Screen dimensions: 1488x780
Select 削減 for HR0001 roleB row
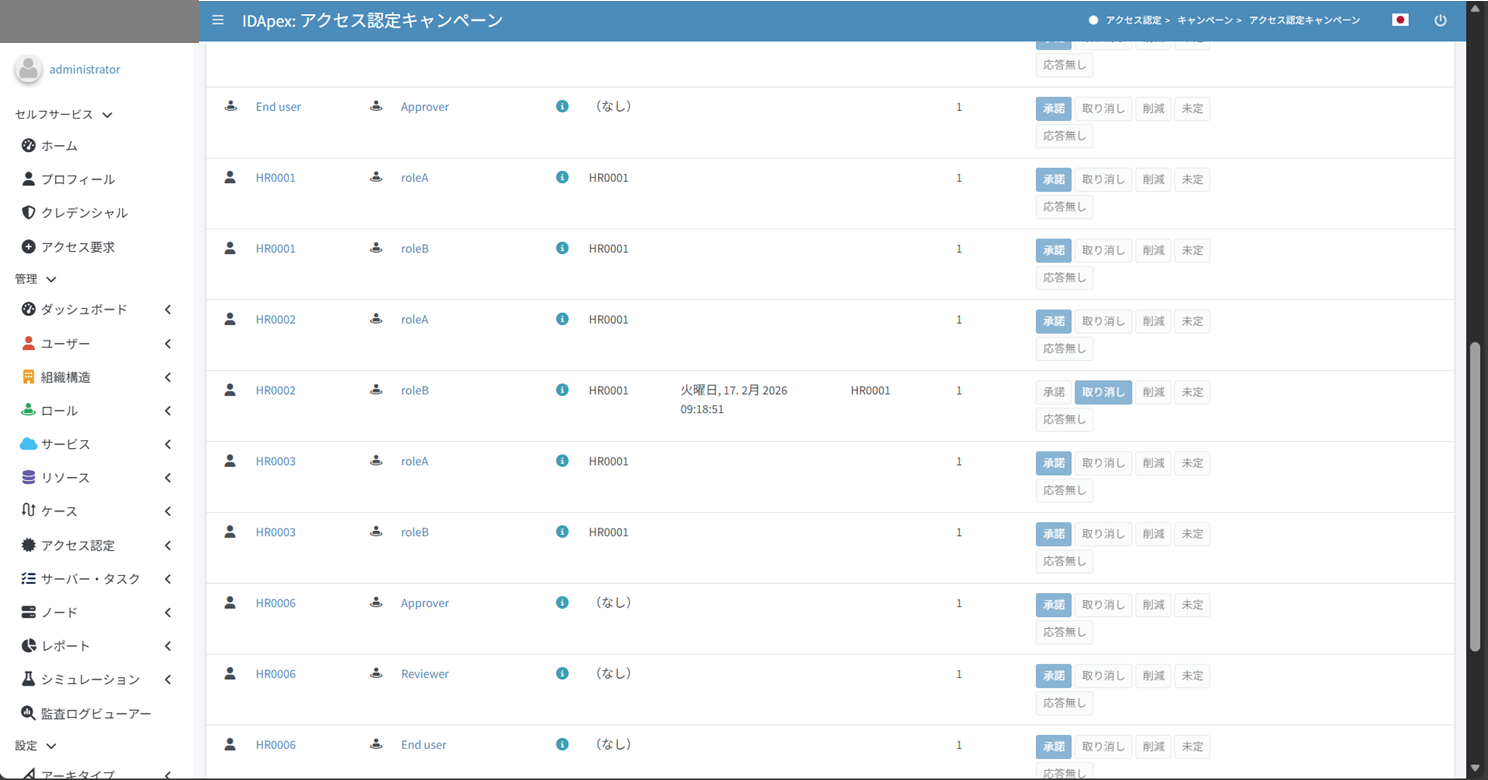tap(1153, 251)
